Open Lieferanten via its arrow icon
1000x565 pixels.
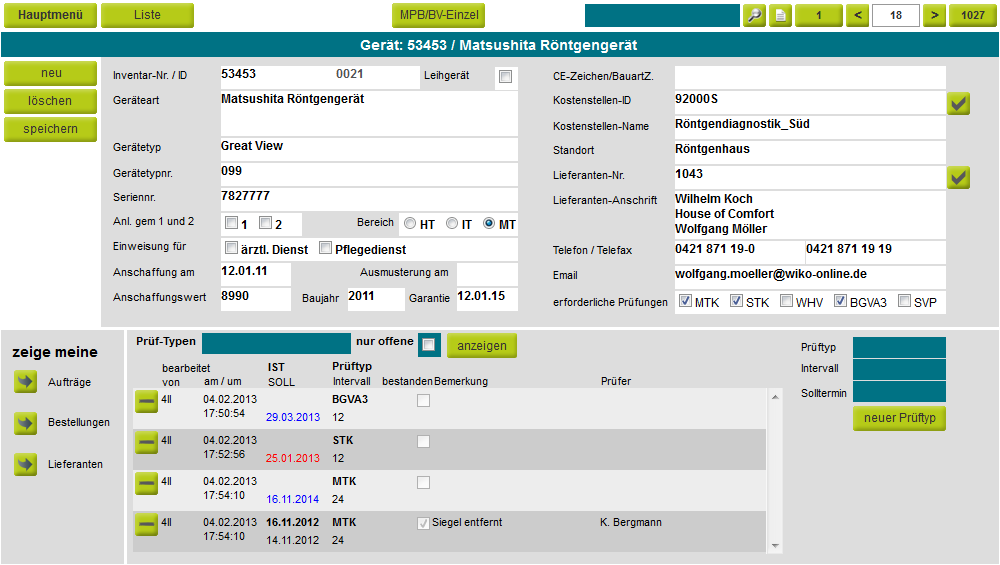tap(25, 464)
